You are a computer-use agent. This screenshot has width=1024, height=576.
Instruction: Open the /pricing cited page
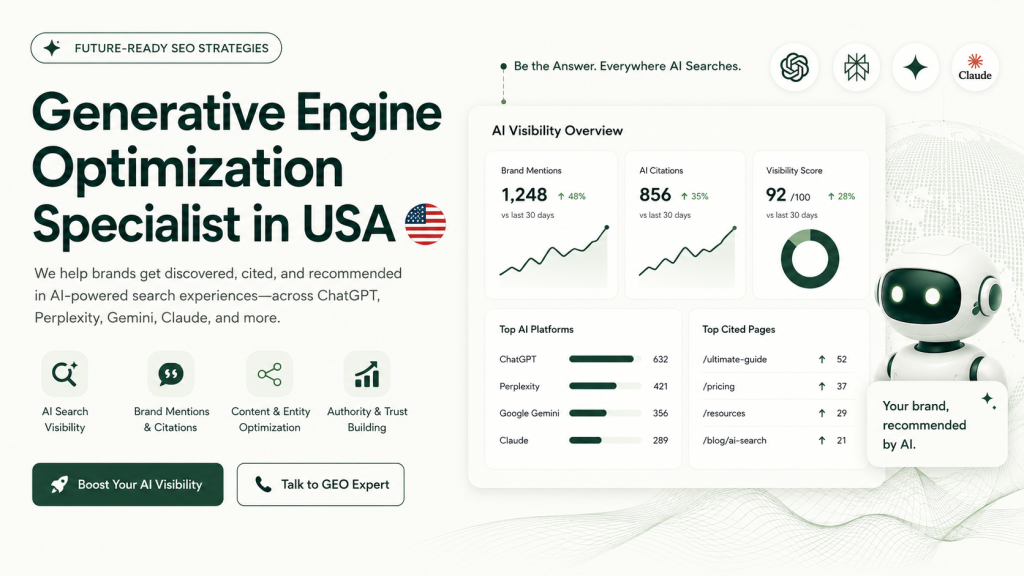coord(718,386)
